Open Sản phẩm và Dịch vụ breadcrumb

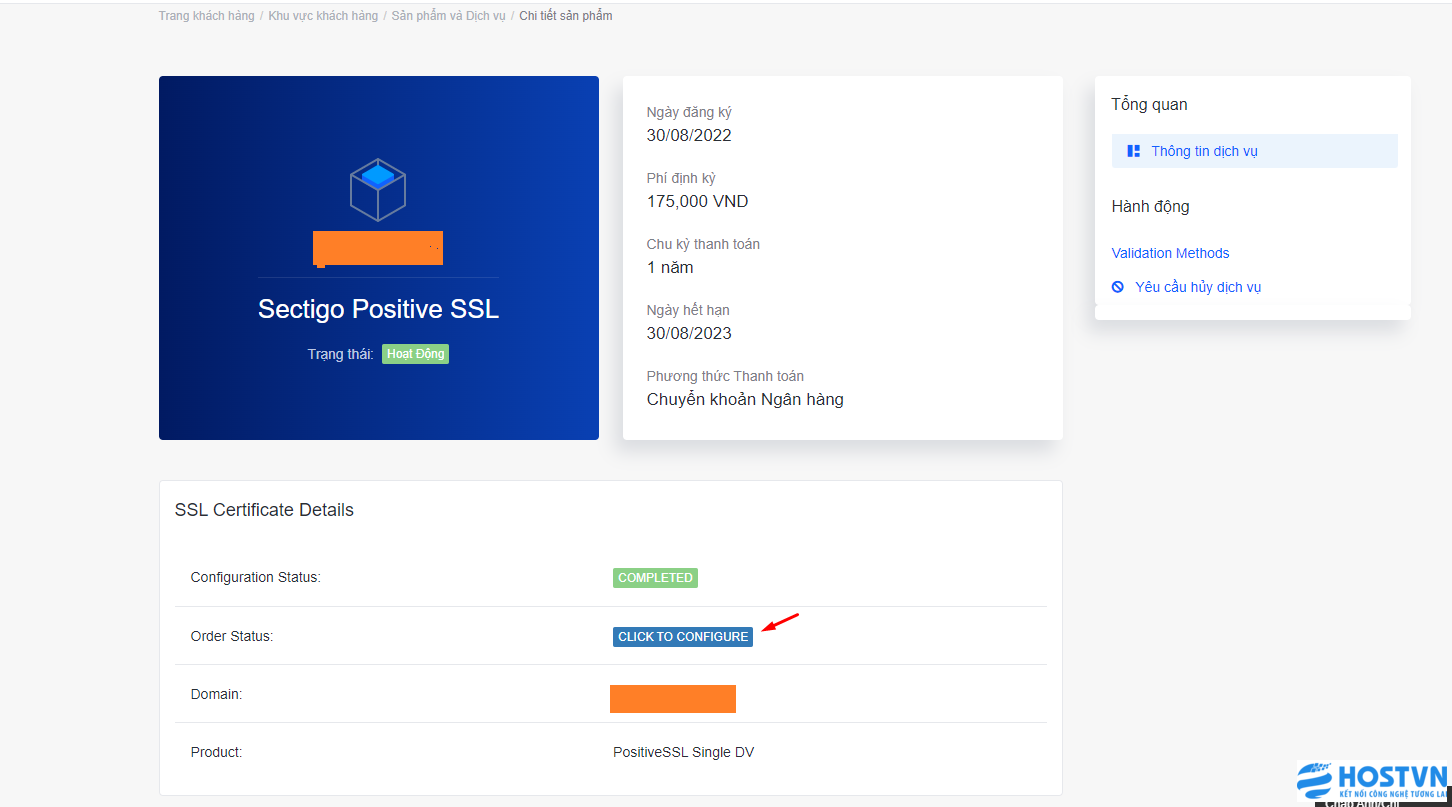pyautogui.click(x=448, y=16)
